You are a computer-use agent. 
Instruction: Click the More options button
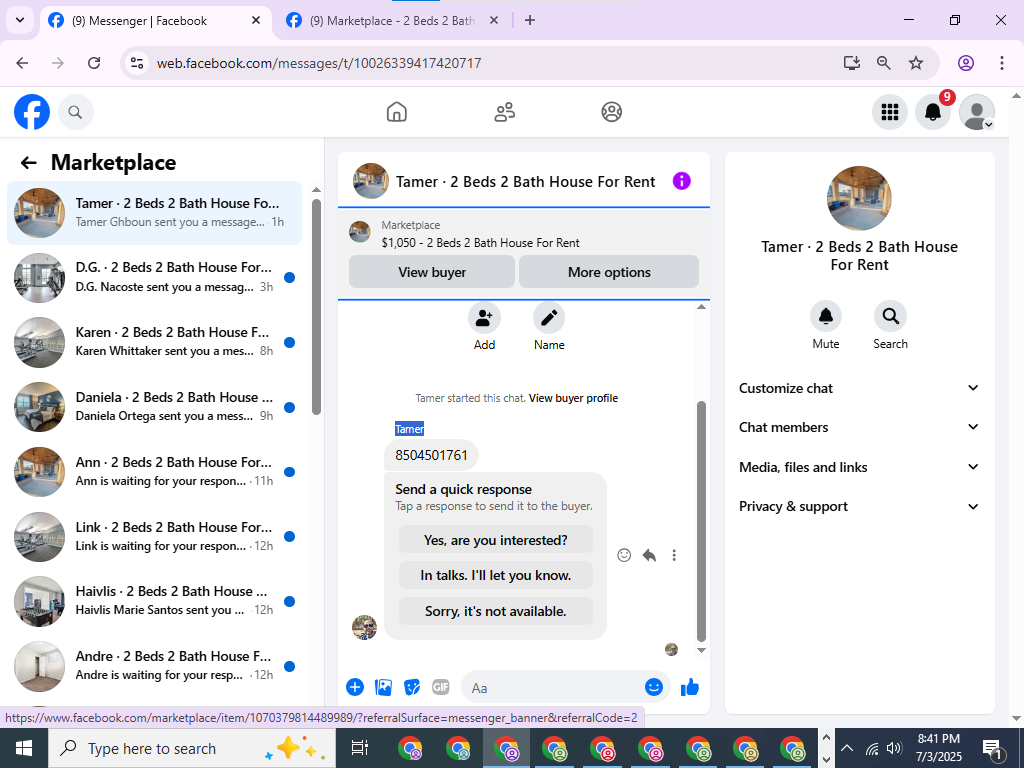(609, 272)
